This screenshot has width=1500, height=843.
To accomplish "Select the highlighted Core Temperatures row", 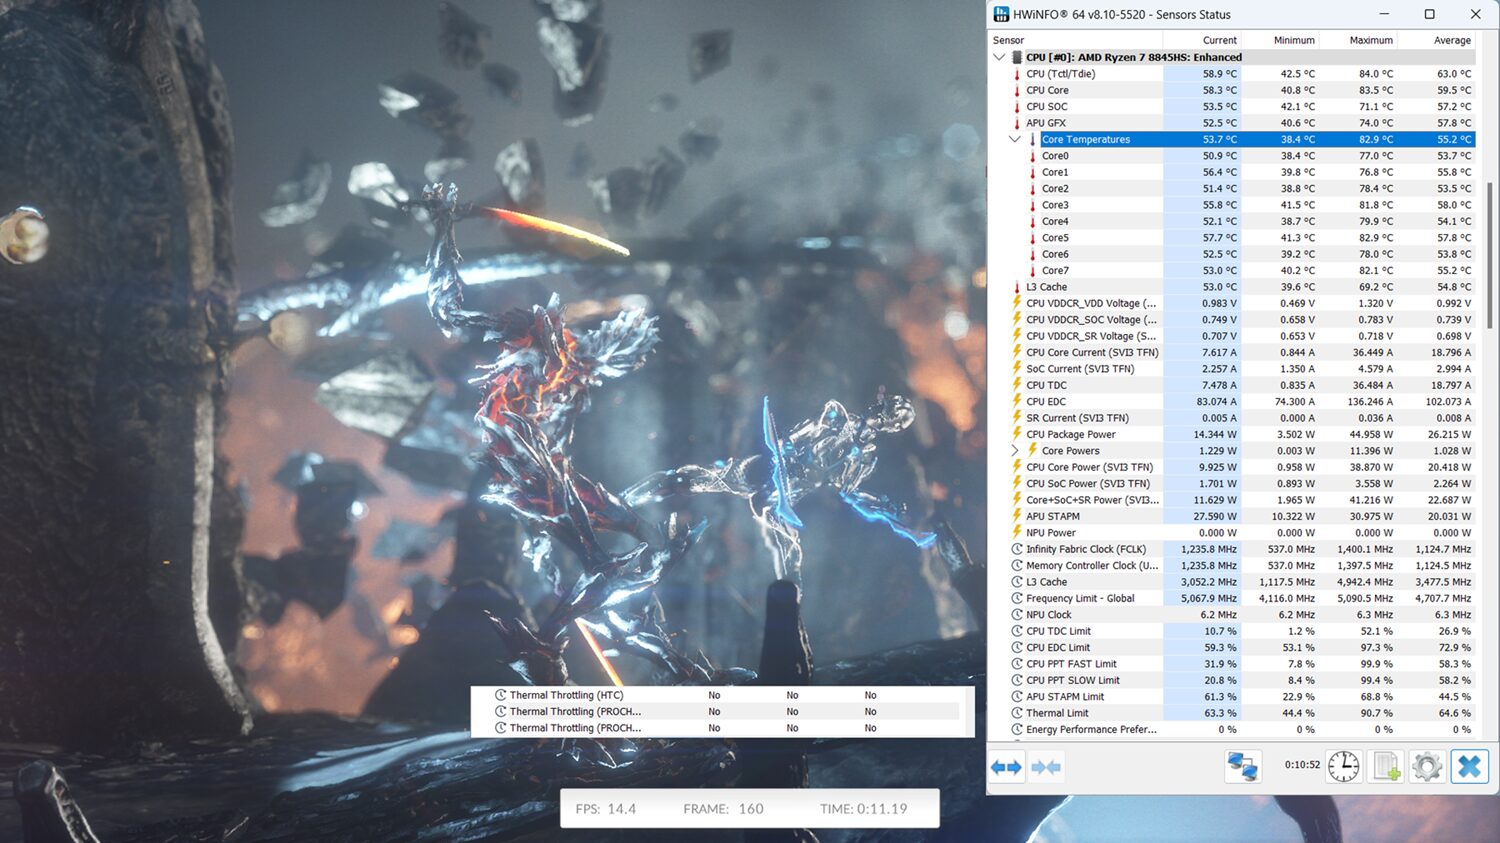I will (1257, 139).
